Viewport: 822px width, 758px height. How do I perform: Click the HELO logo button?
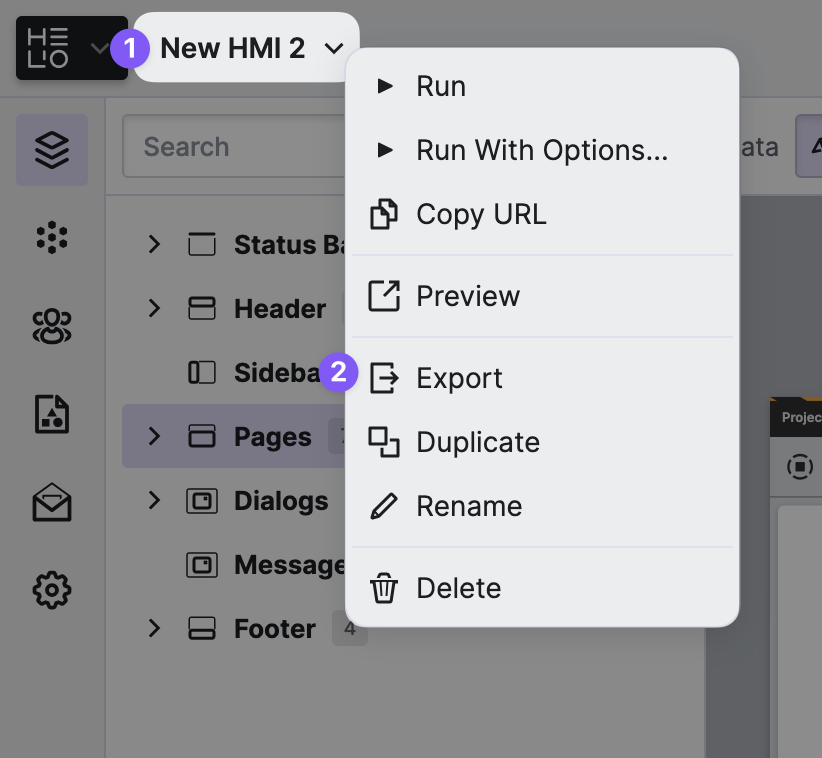[x=62, y=48]
